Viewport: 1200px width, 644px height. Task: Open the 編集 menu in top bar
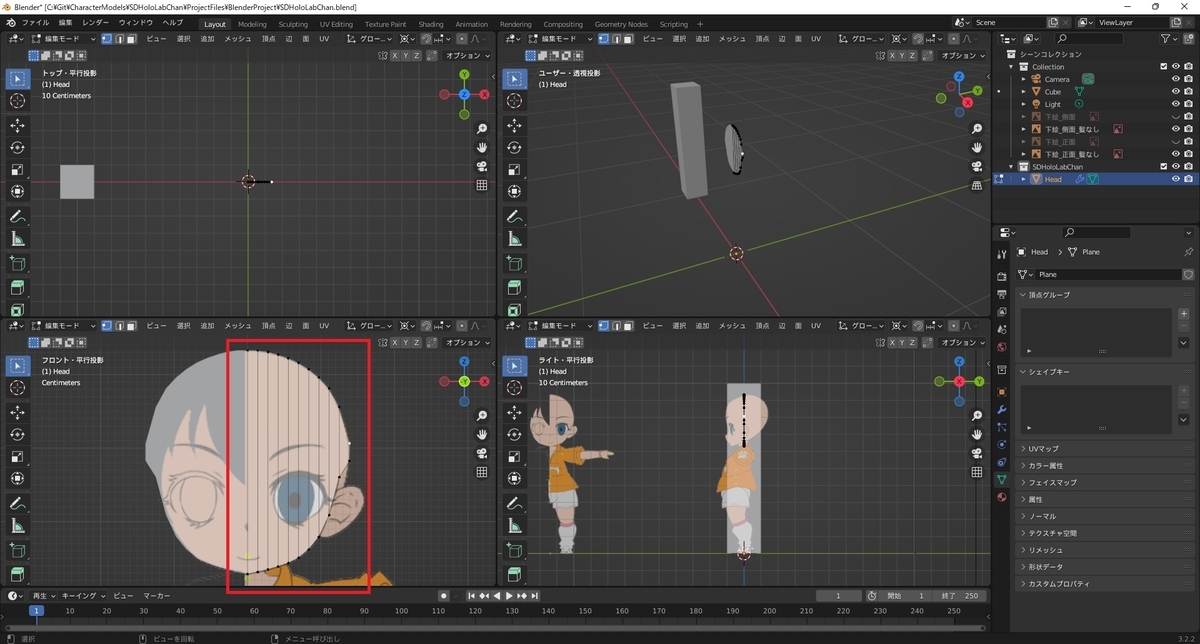[x=65, y=23]
